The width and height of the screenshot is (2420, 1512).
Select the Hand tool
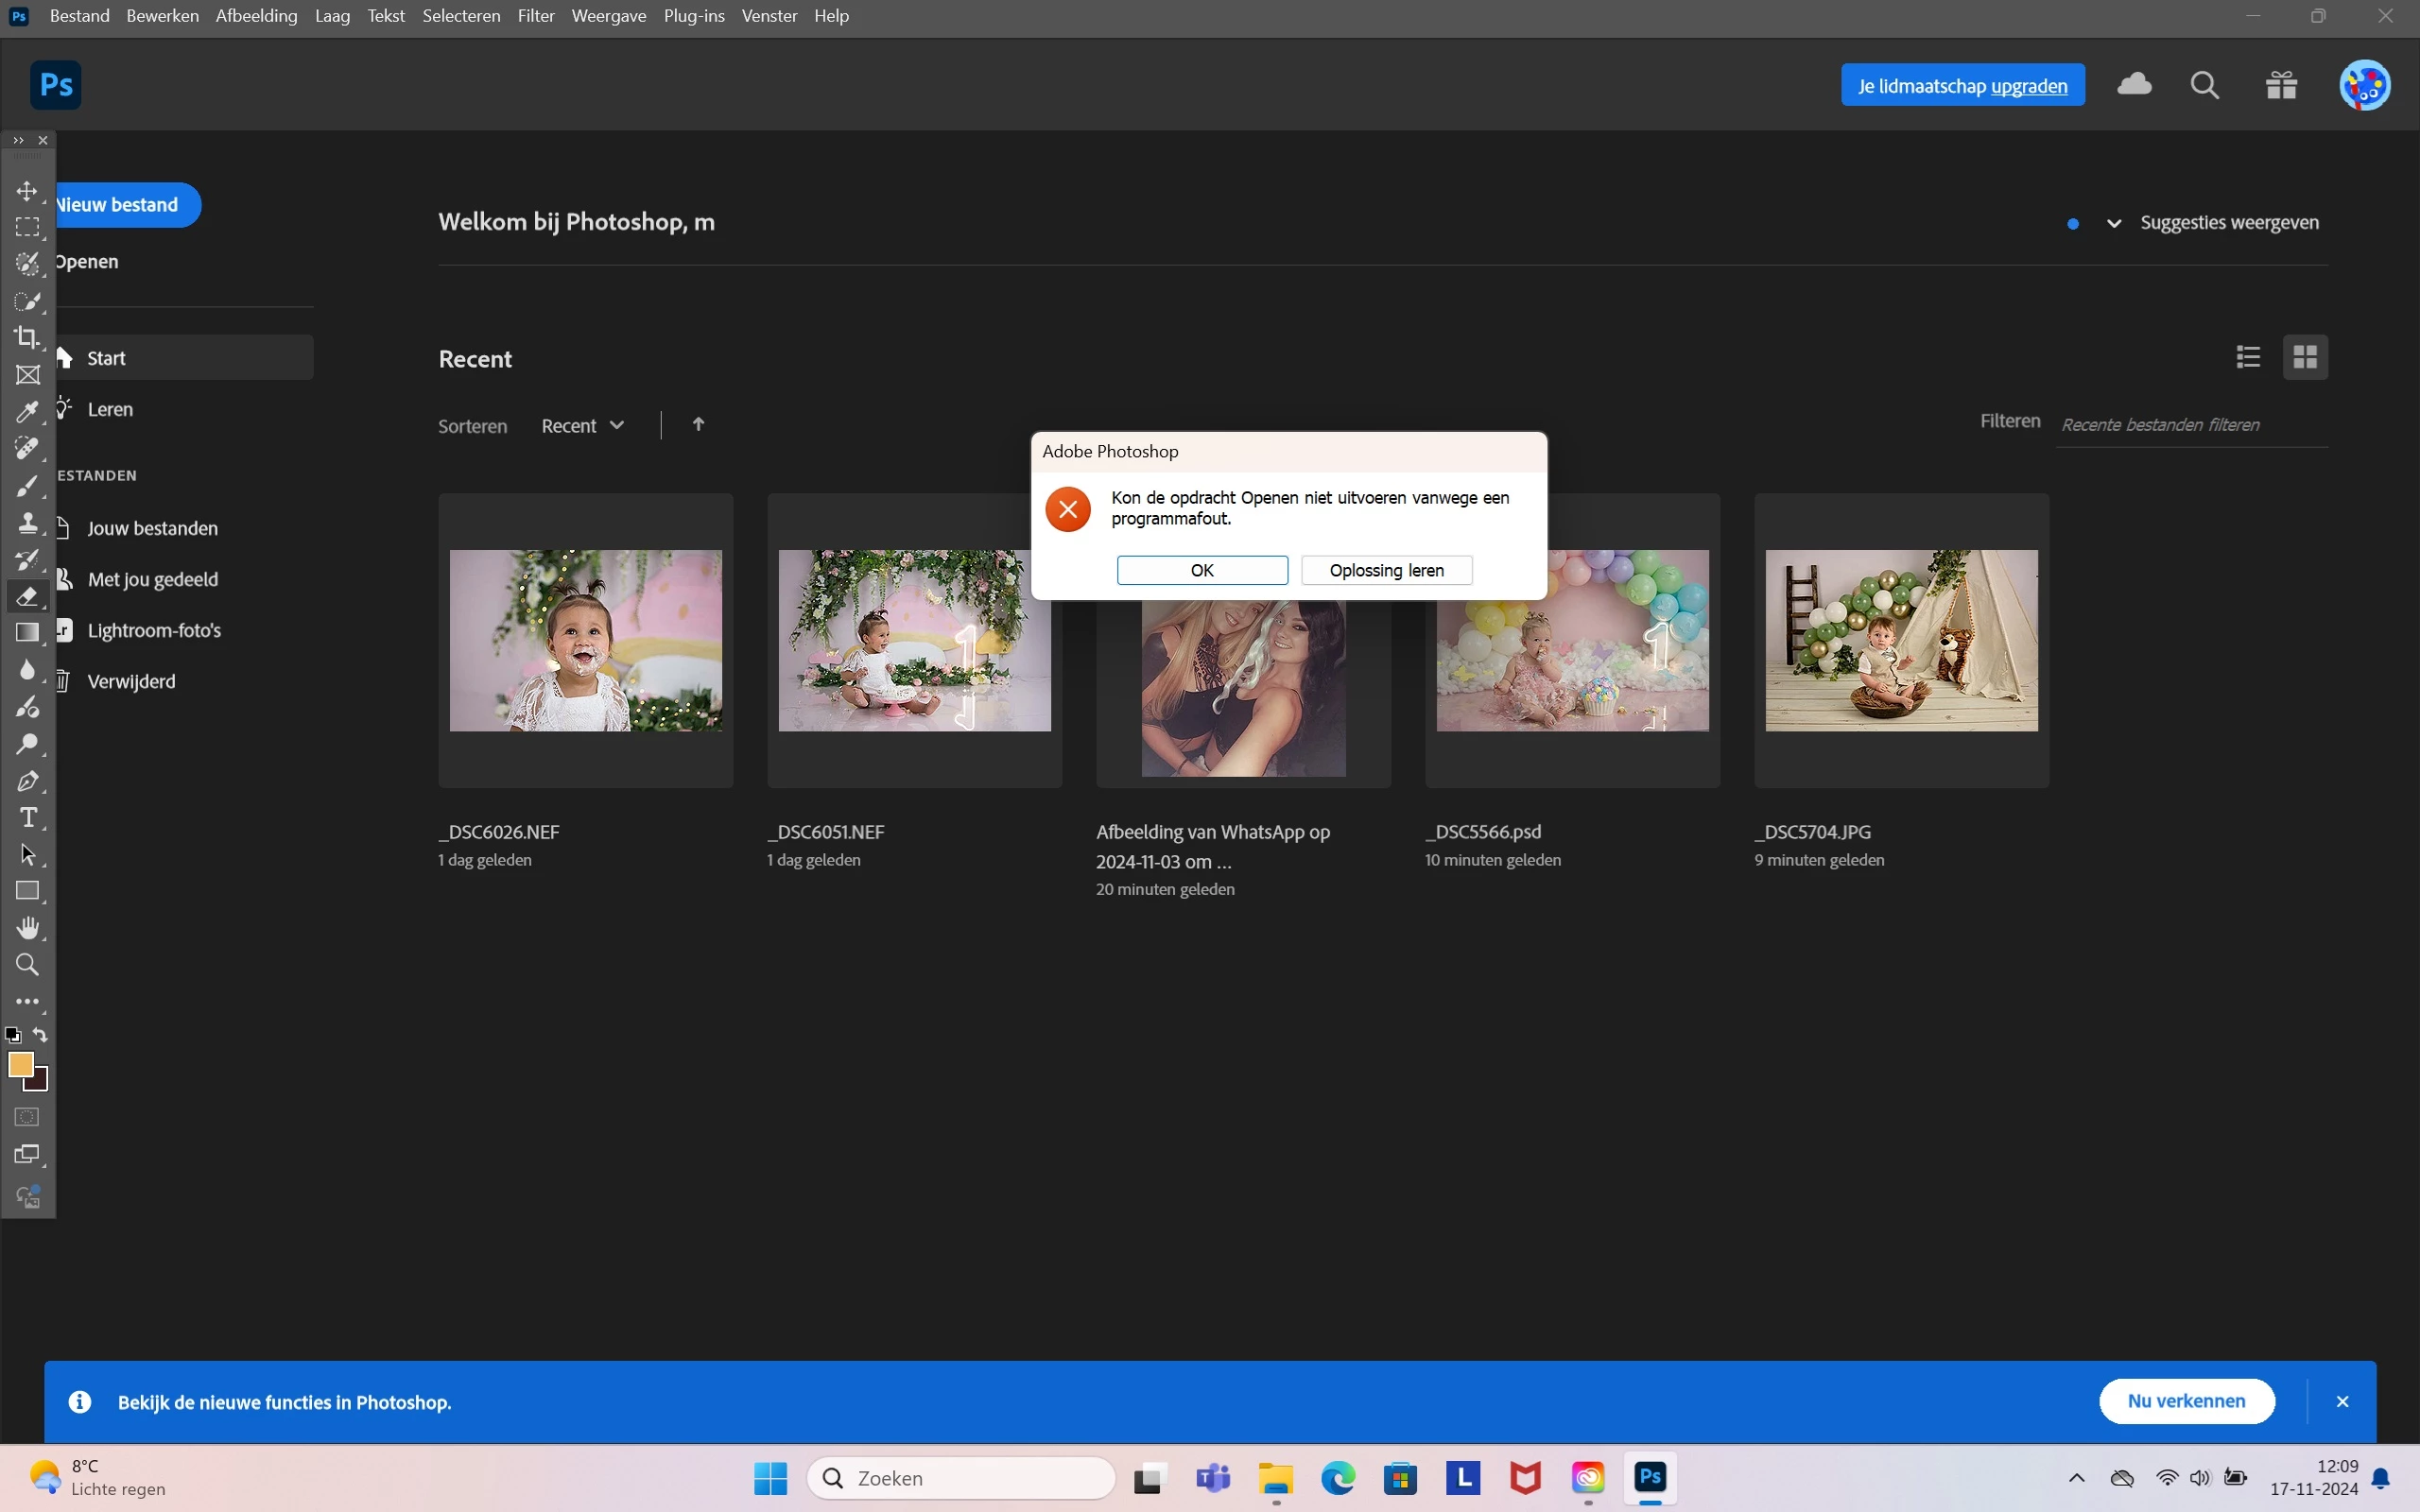(27, 928)
